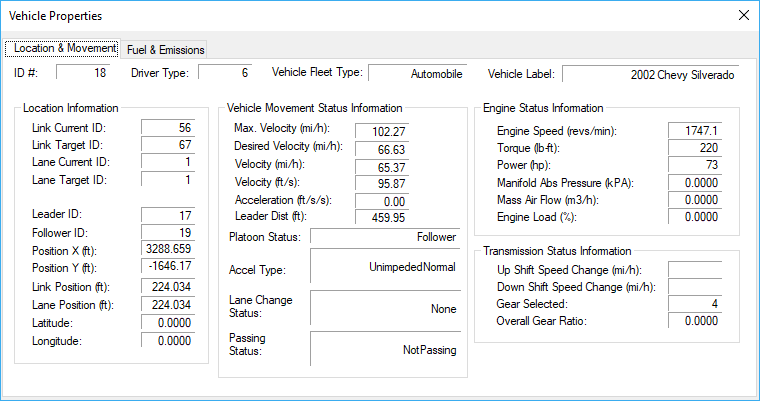
Task: Click the Gear Selected label
Action: [532, 304]
